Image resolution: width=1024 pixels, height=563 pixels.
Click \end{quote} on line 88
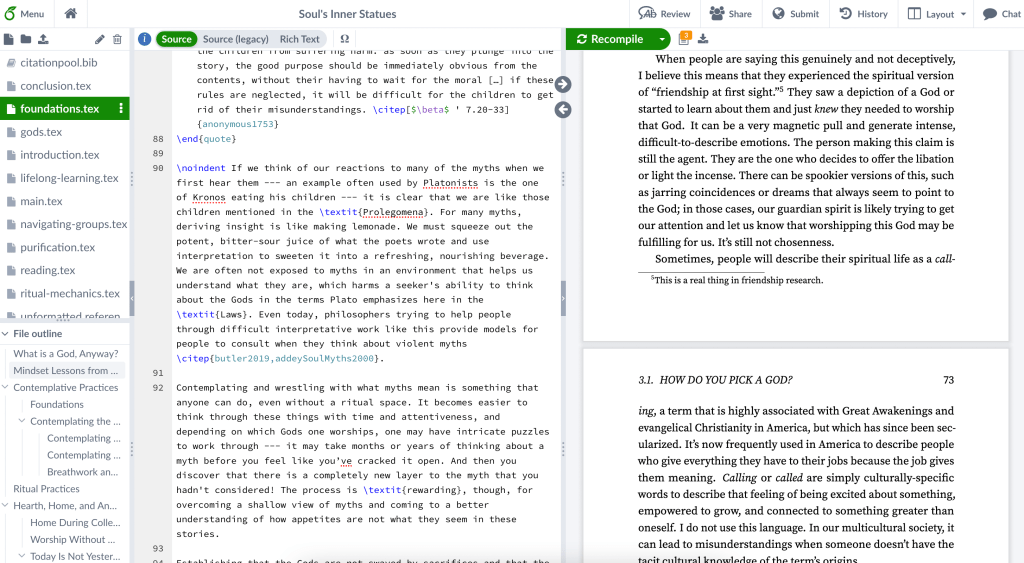(206, 138)
